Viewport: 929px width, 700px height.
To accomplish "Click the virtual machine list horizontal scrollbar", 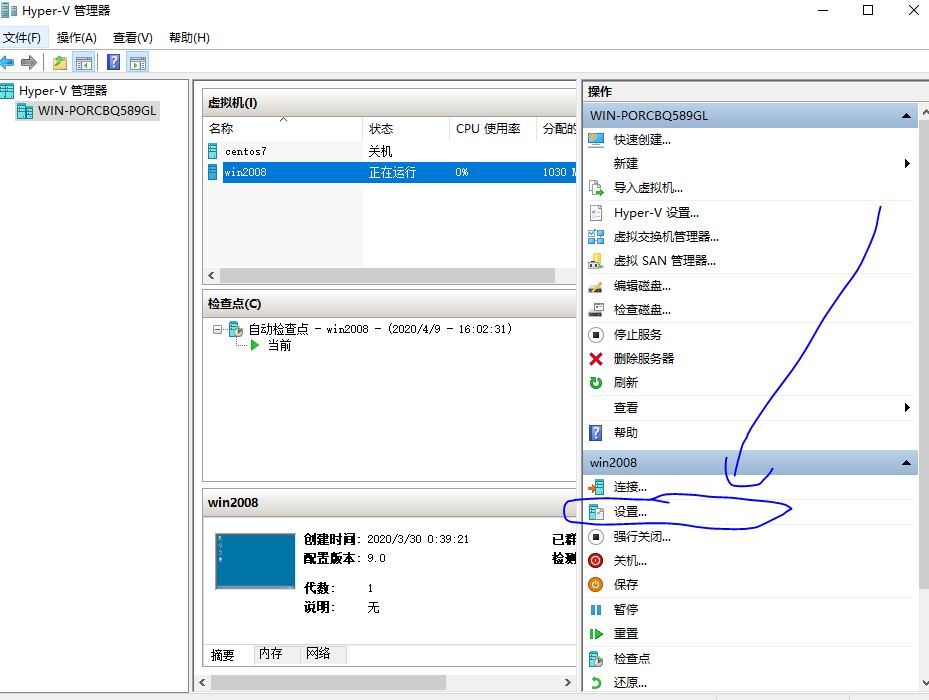I will tap(387, 276).
